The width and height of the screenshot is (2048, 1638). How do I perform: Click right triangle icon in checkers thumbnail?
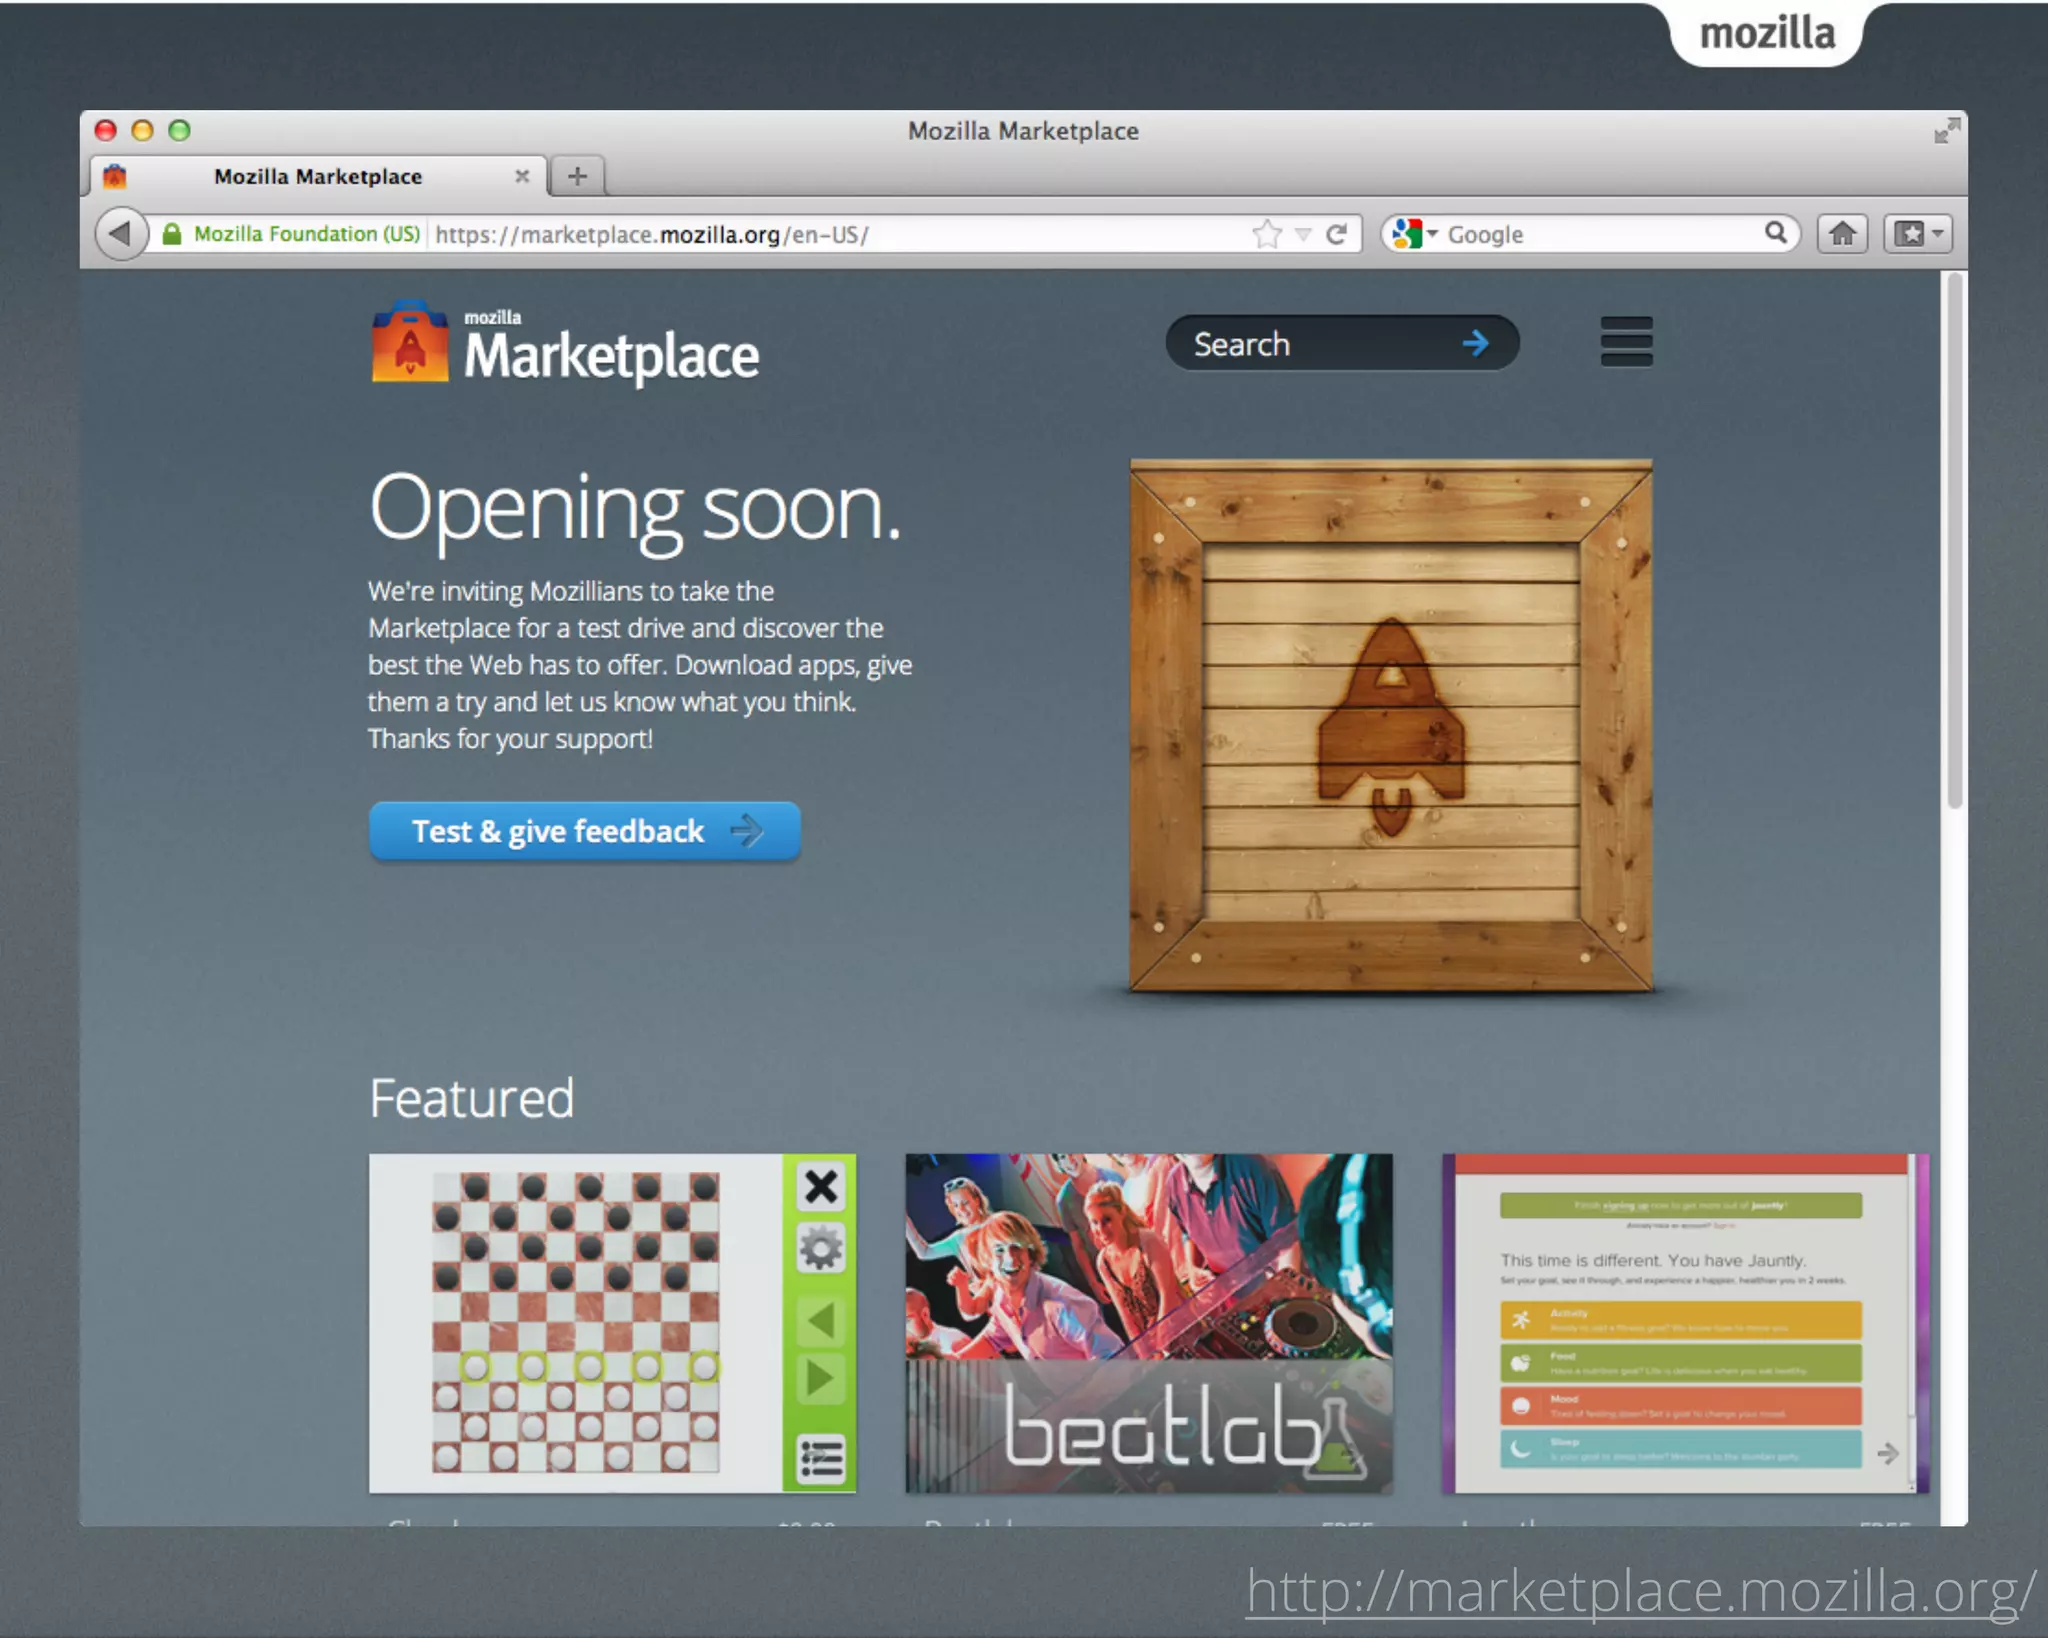[x=821, y=1379]
